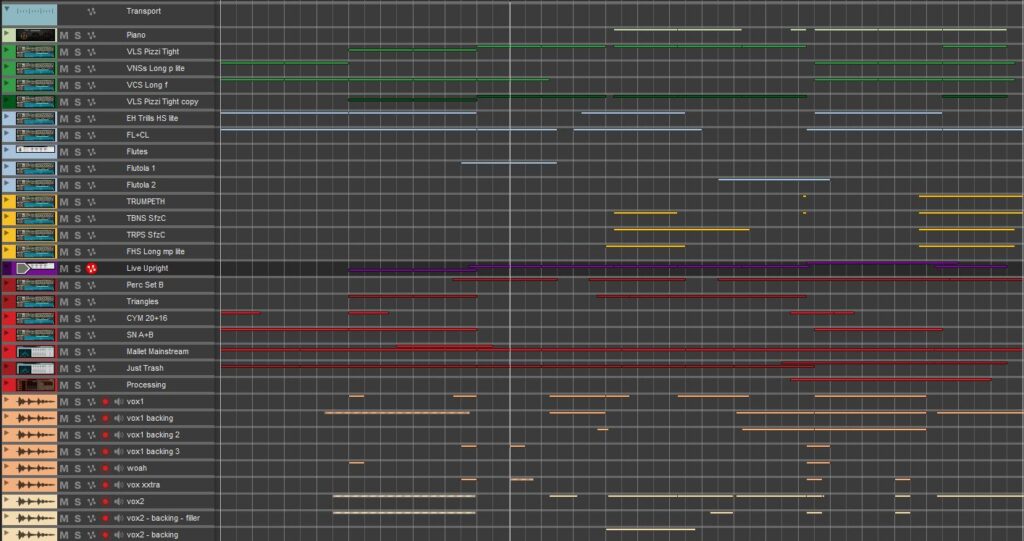Expand the VLS Pizzi Tight copy track
Screen dimensions: 1024x541
(7, 99)
